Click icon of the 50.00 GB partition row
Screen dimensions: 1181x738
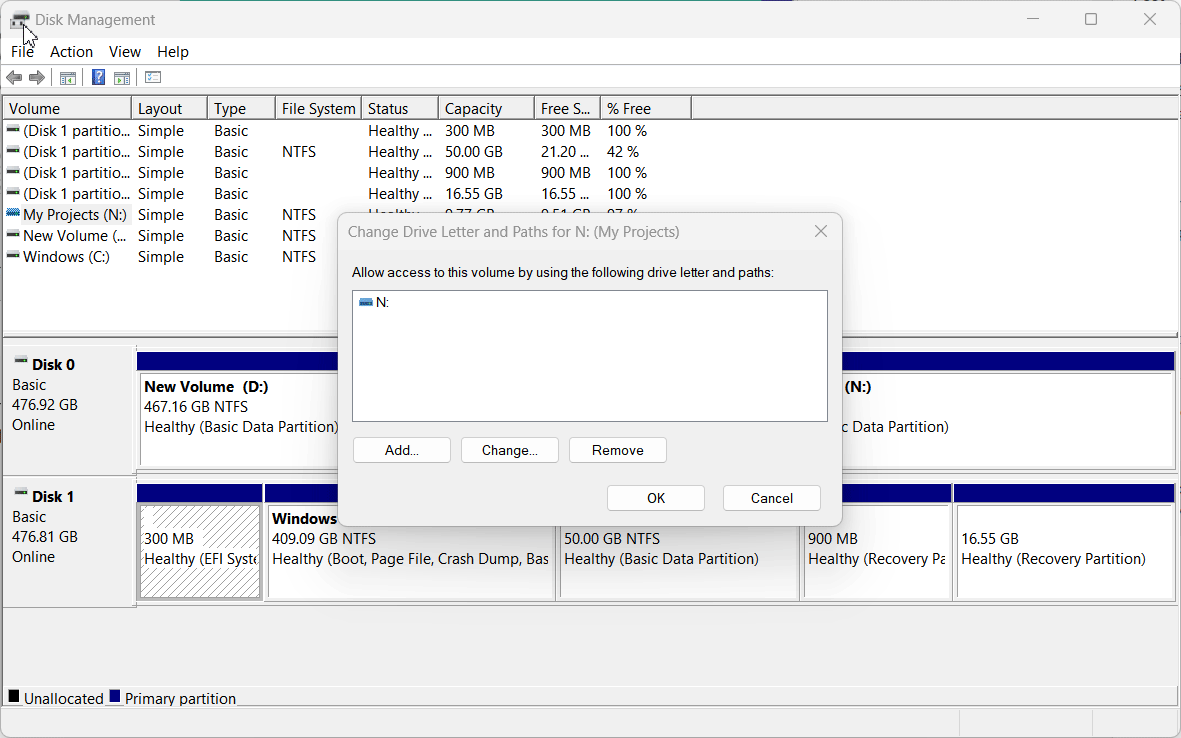click(13, 151)
